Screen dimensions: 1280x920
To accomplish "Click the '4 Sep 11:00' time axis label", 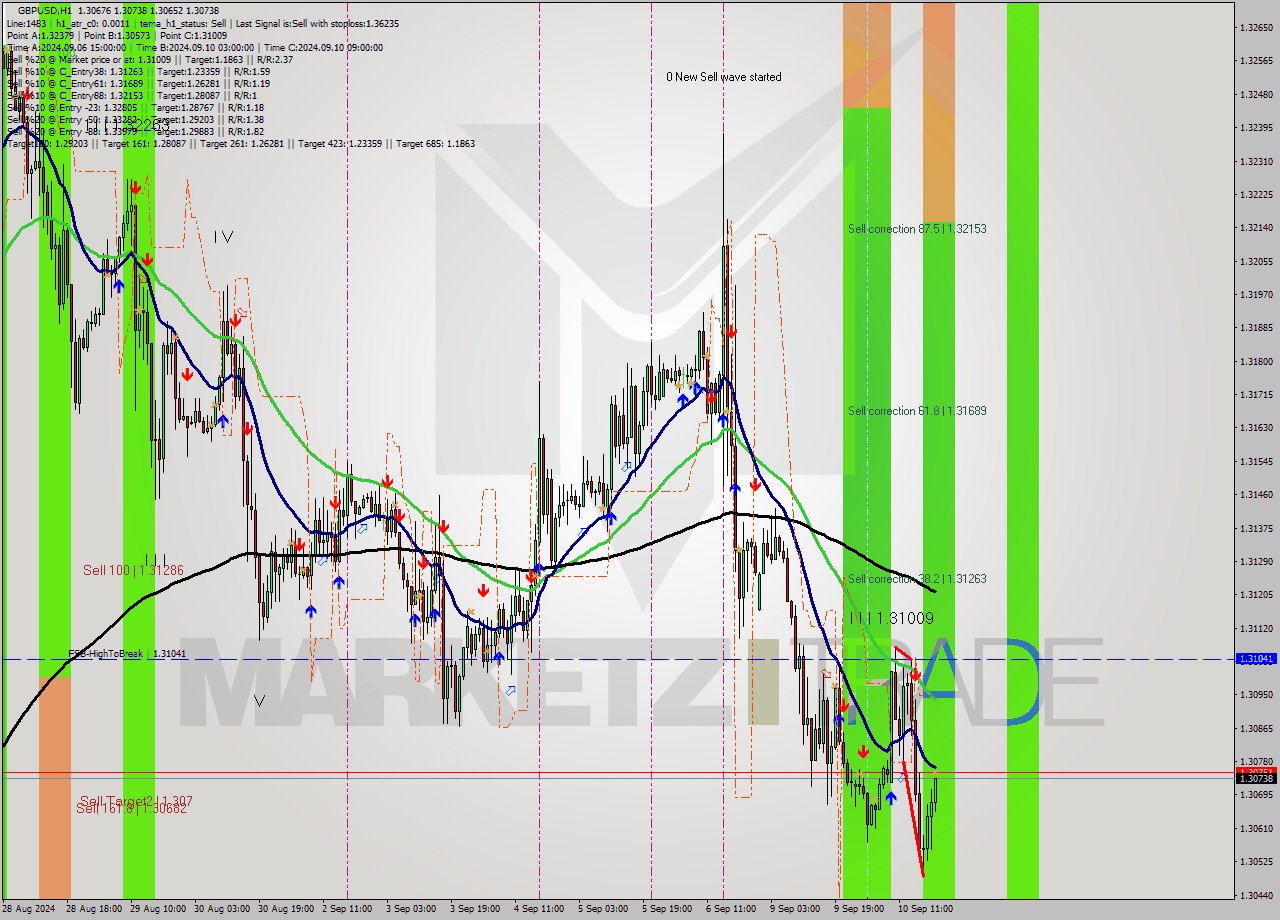I will point(539,909).
